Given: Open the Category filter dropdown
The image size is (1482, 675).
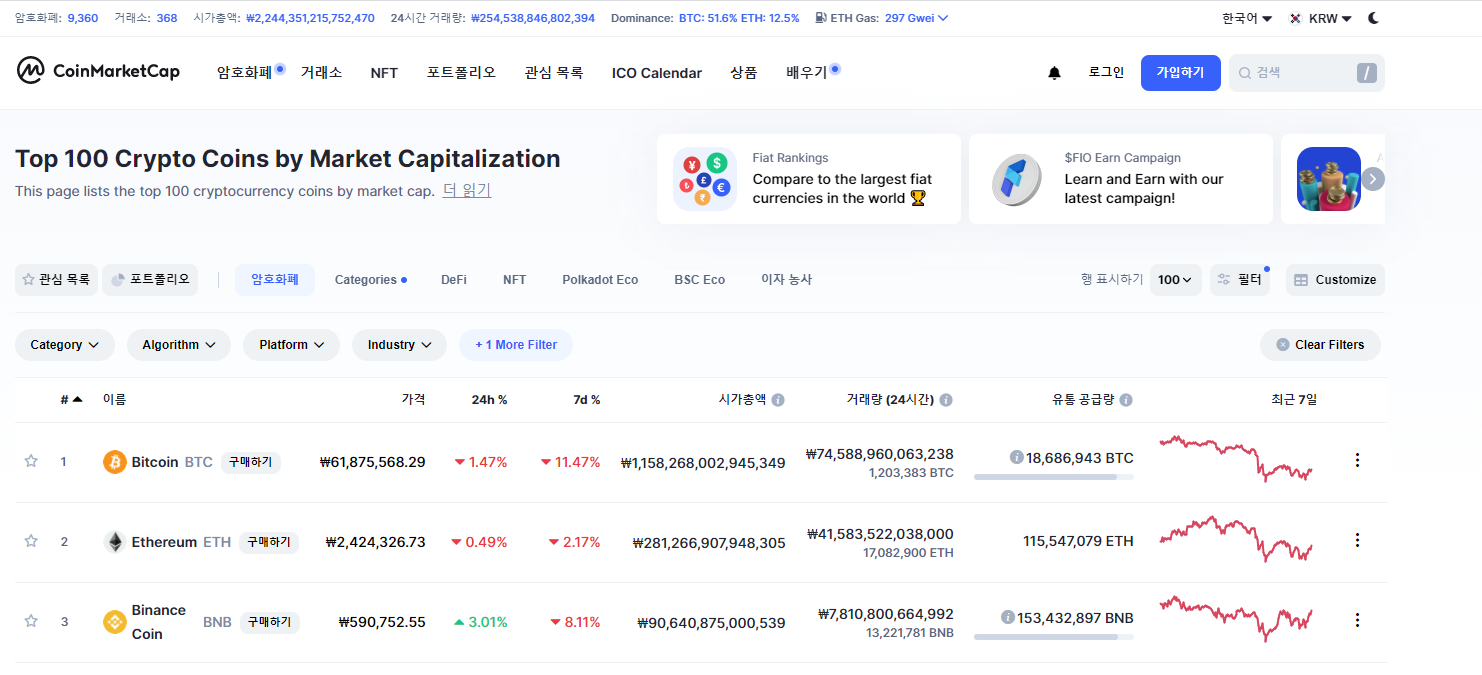Looking at the screenshot, I should (x=65, y=345).
